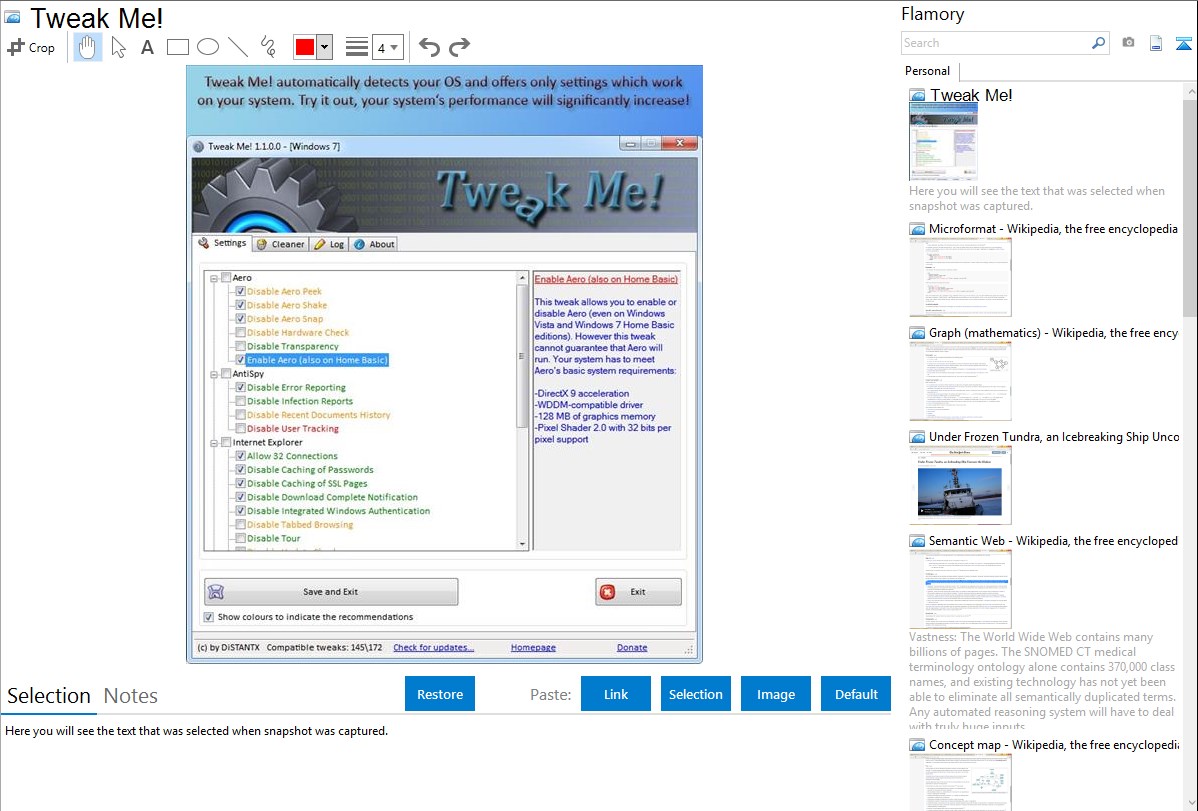1198x811 pixels.
Task: Click the document page icon near search
Action: (1156, 43)
